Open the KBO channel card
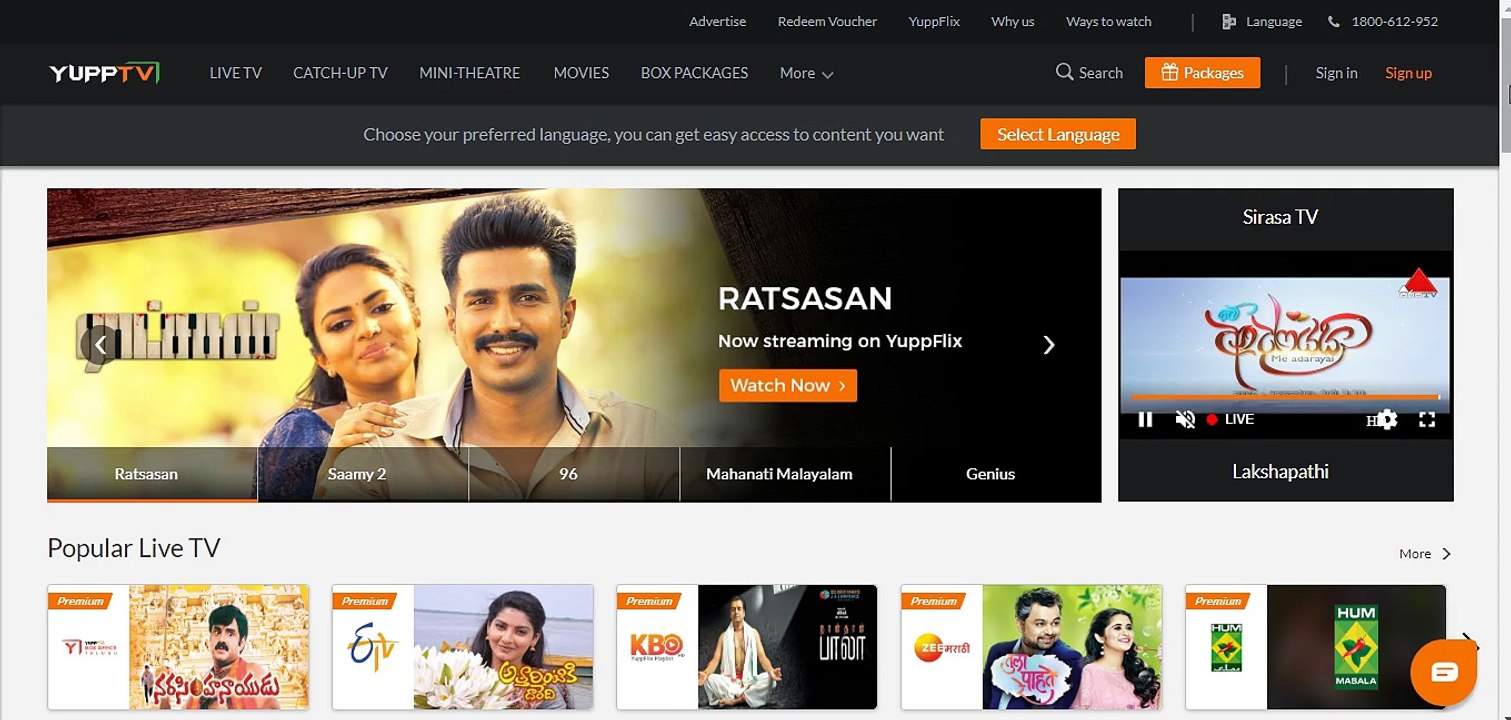Image resolution: width=1511 pixels, height=720 pixels. pyautogui.click(x=747, y=647)
